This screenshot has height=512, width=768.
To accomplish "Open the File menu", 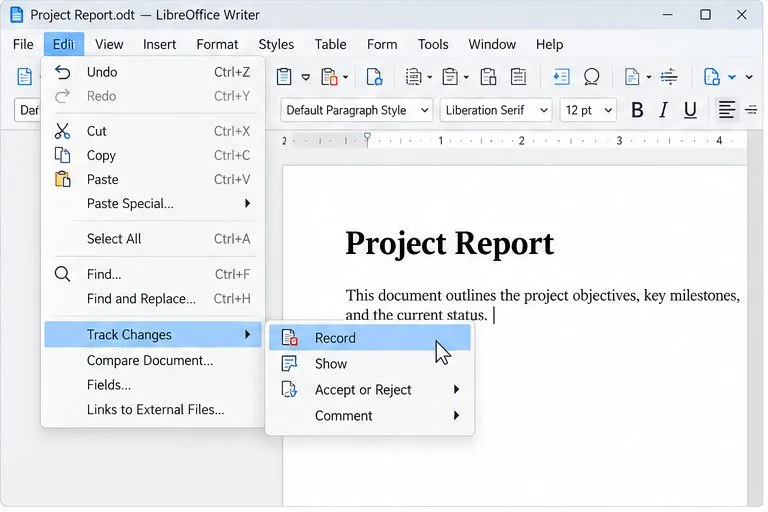I will (23, 44).
